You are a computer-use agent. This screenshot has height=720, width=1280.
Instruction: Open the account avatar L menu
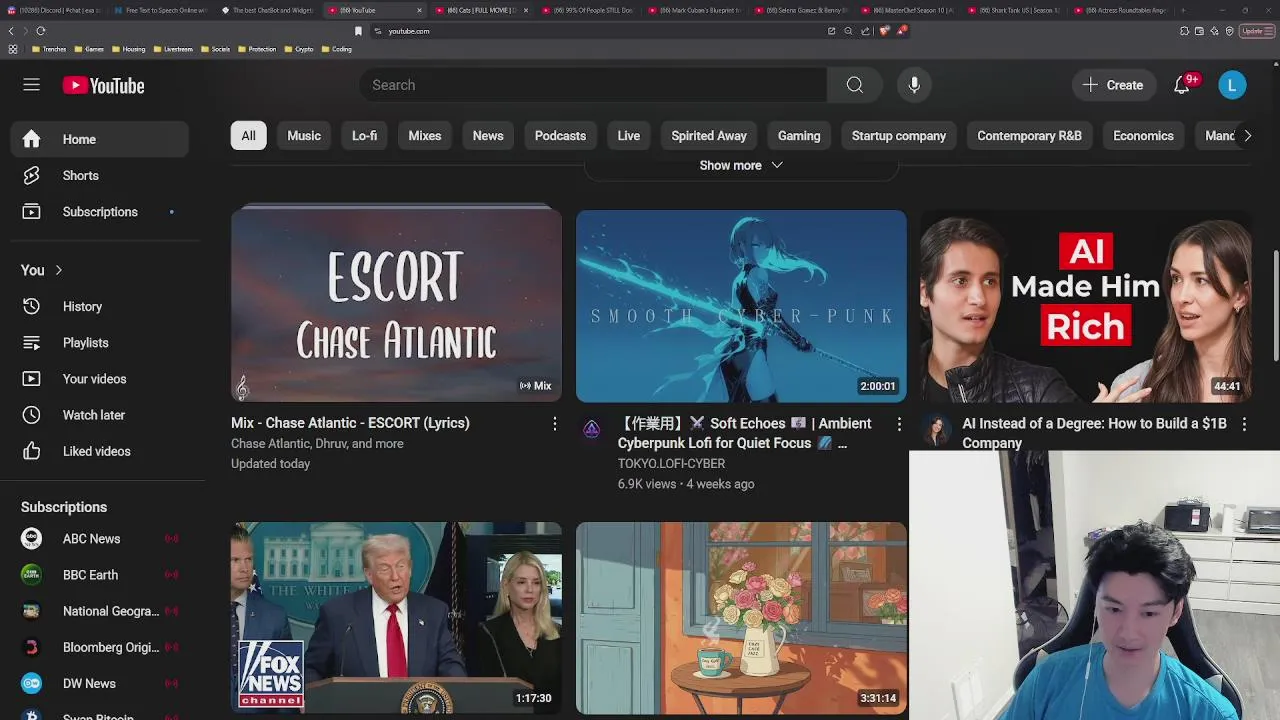(x=1232, y=85)
